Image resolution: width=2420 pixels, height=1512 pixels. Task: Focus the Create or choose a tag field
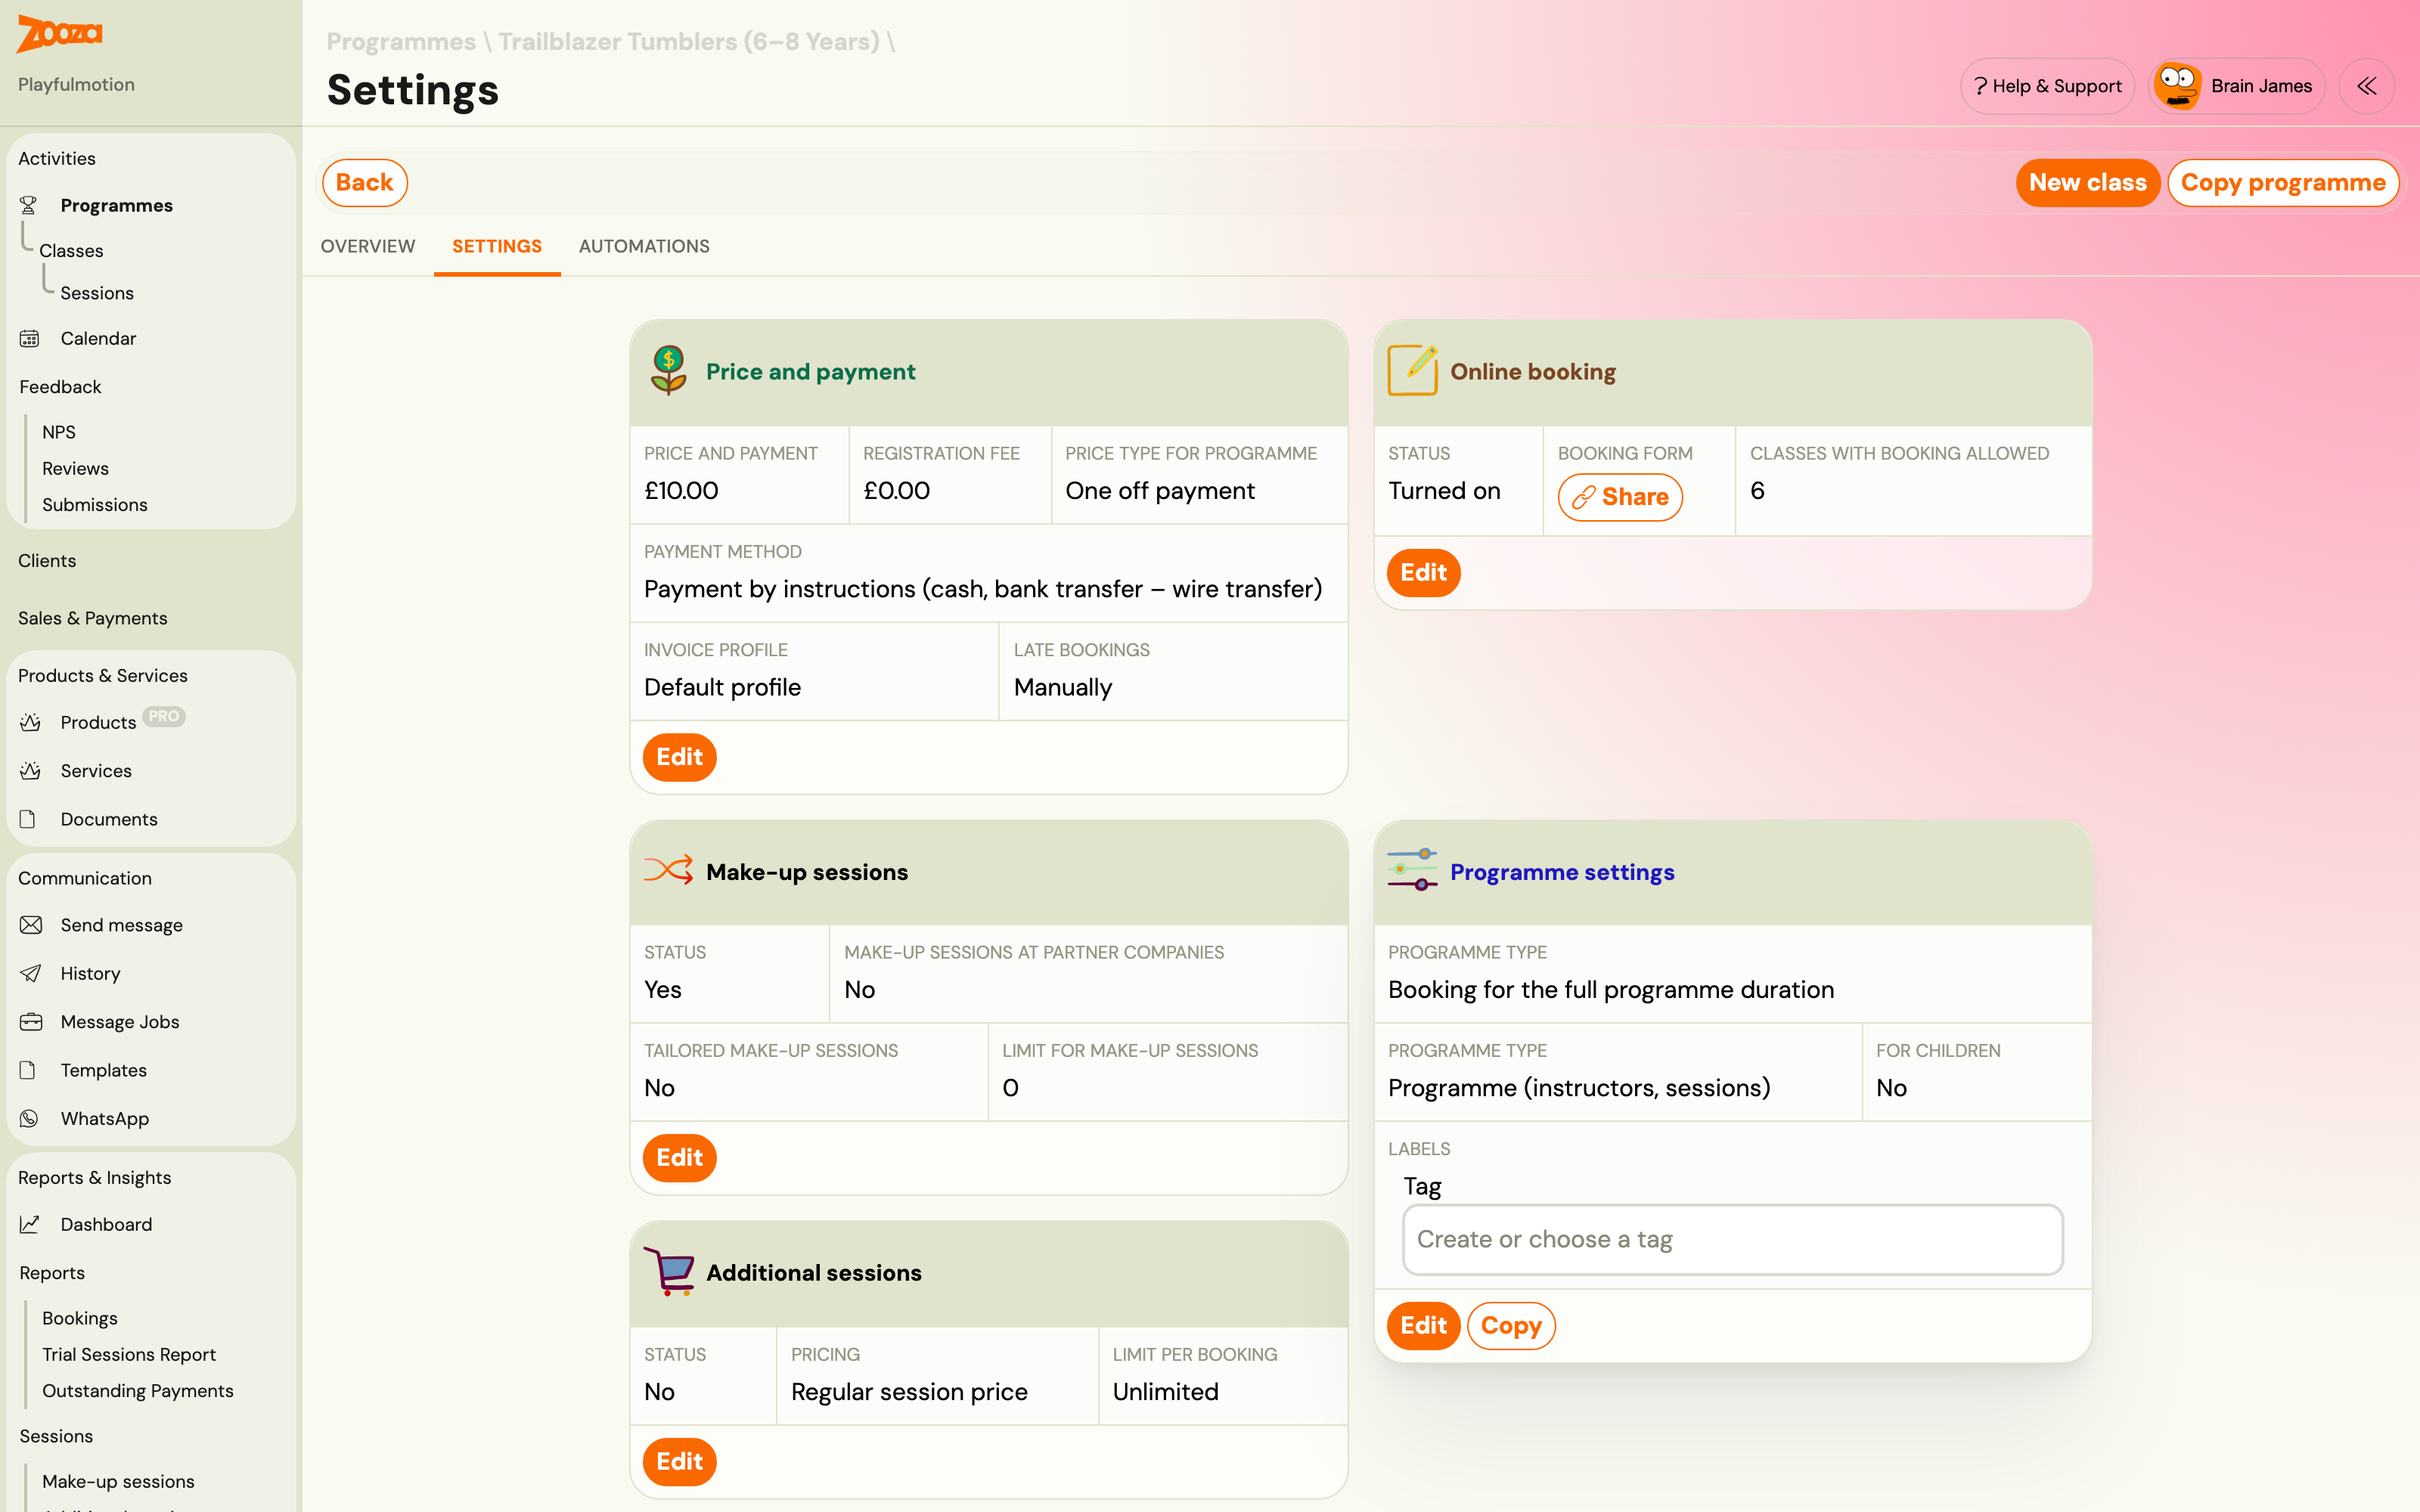point(1732,1240)
